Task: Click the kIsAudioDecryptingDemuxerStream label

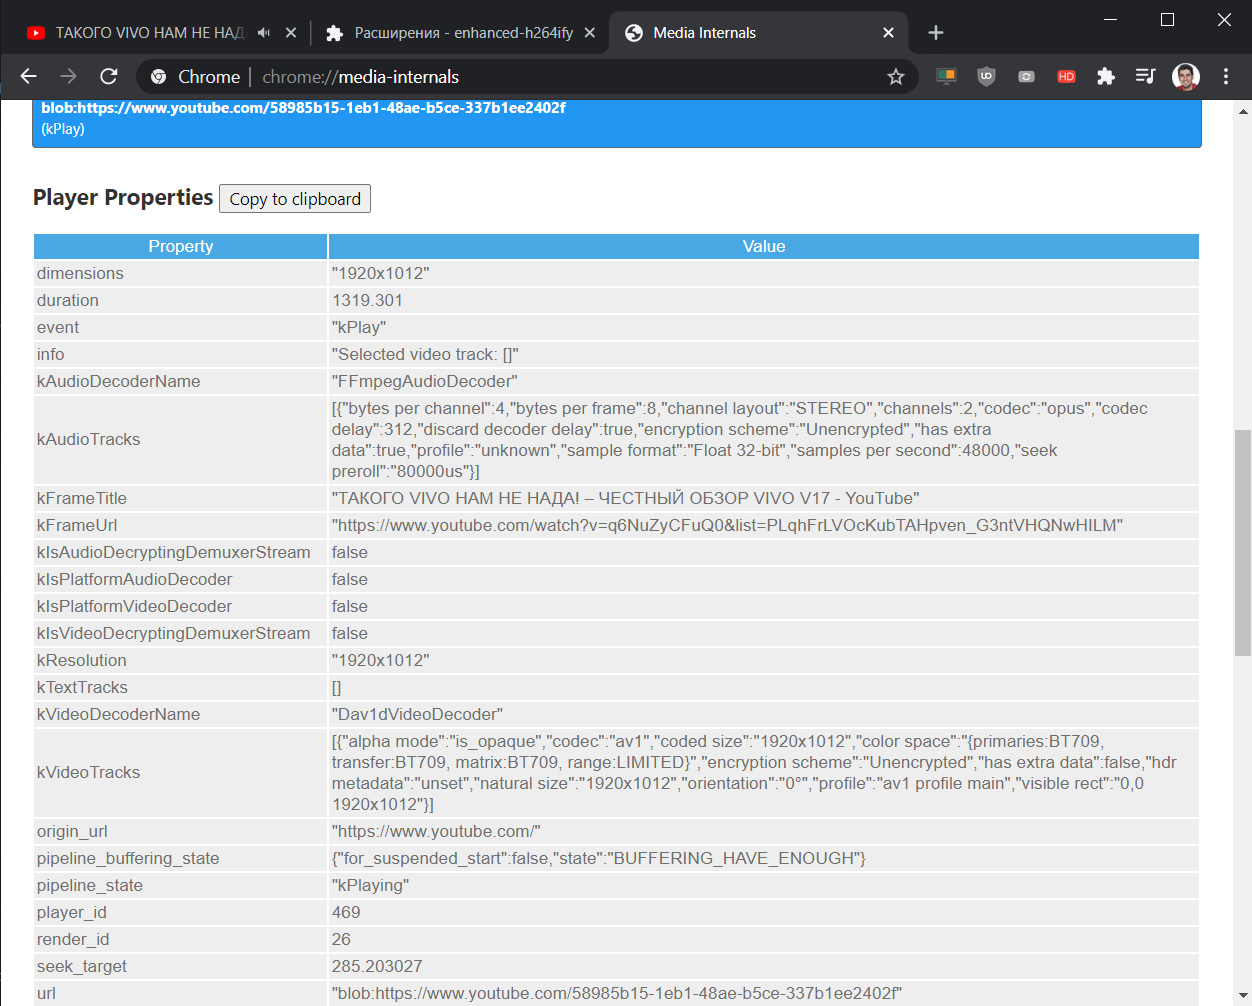Action: [174, 552]
